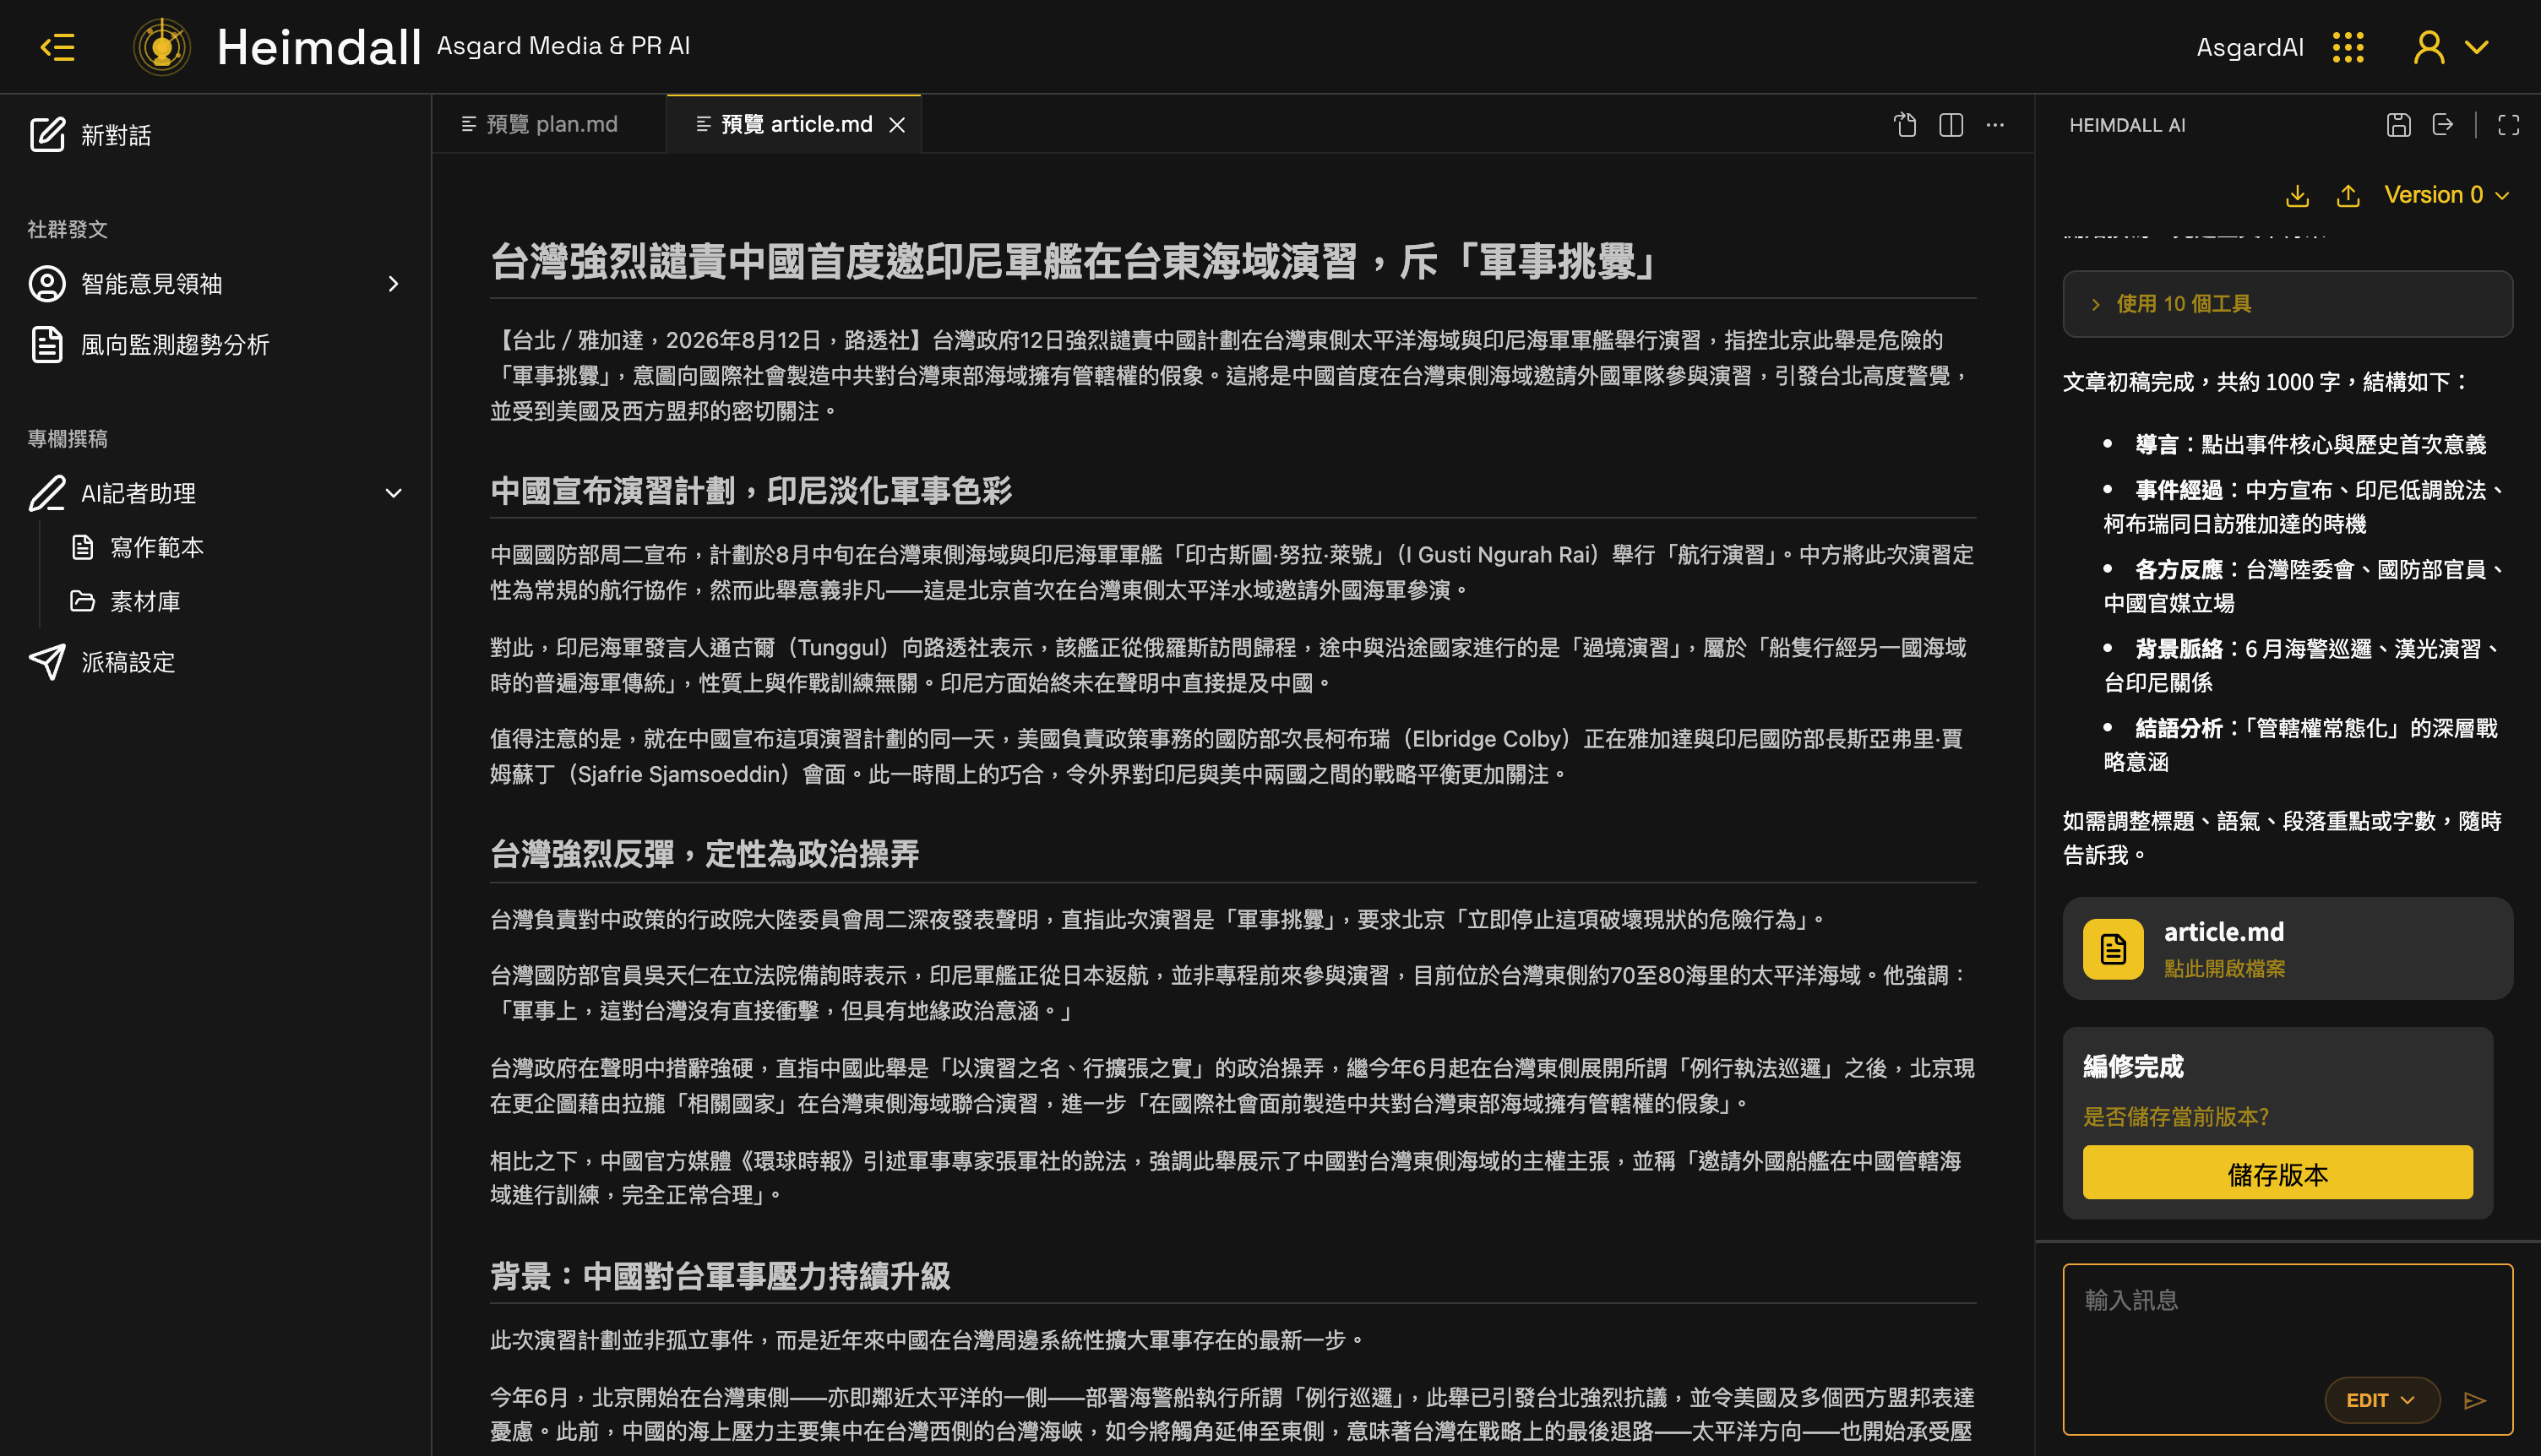Click the 台灣強烈反彈，定性為政治操弄 heading
2541x1456 pixels.
coord(705,854)
